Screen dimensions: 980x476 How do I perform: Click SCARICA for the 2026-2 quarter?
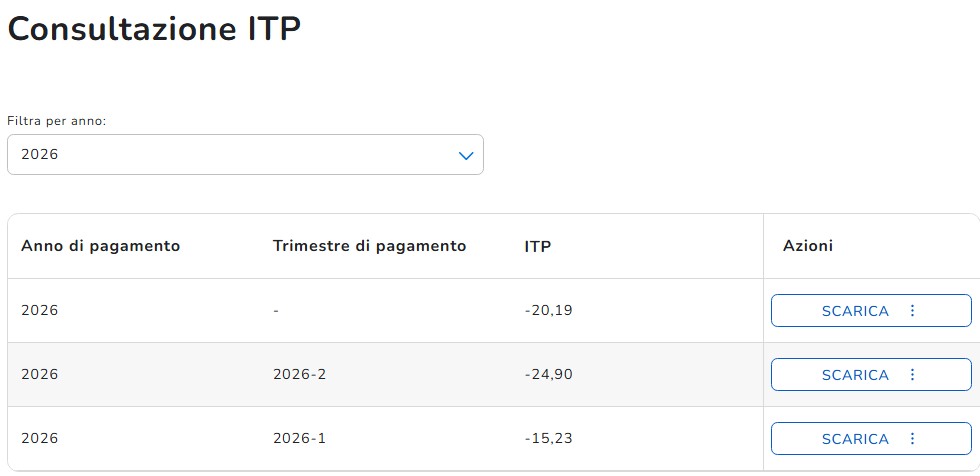(855, 374)
